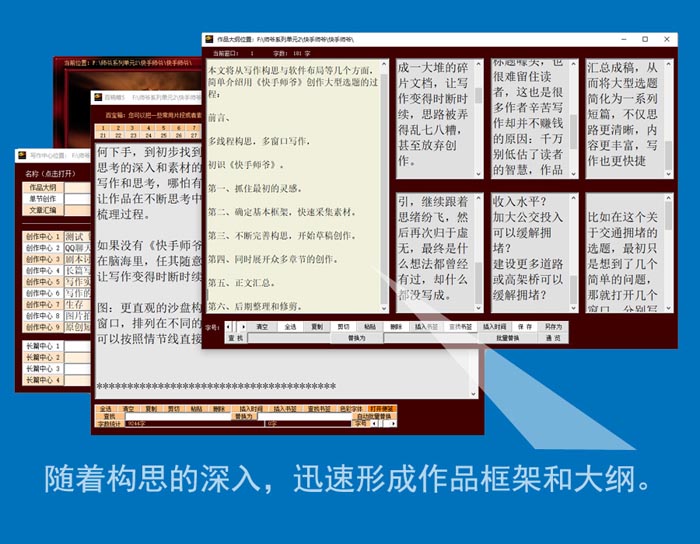The height and width of the screenshot is (544, 700).
Task: Click 插入书签 in the front outline window
Action: (426, 327)
